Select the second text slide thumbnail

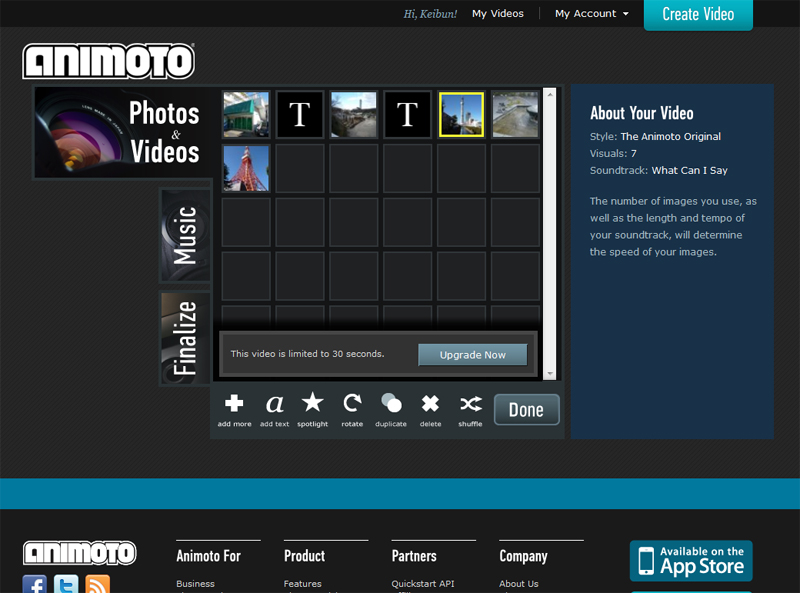pos(407,114)
